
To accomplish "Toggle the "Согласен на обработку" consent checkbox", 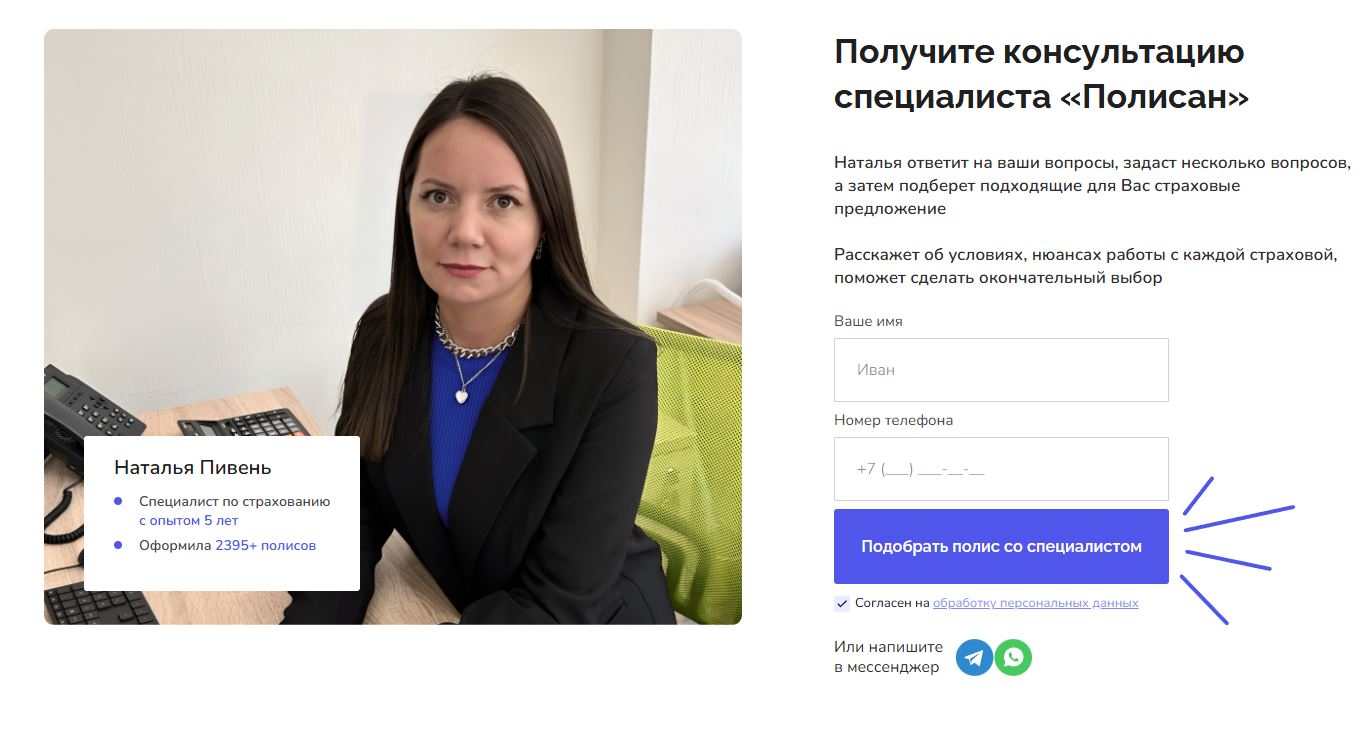I will [841, 603].
